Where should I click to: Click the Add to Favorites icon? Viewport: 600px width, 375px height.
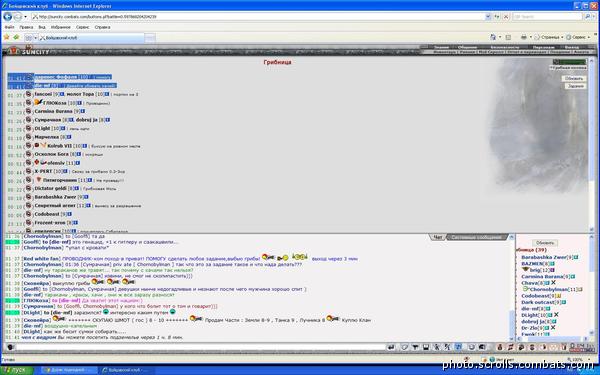(16, 37)
